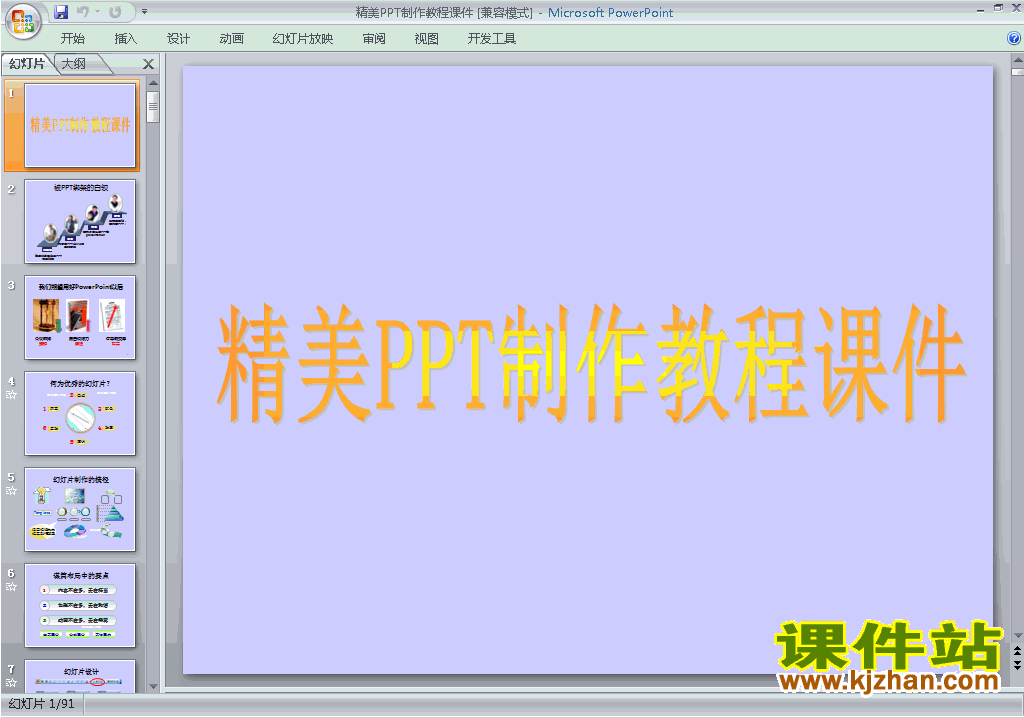The height and width of the screenshot is (718, 1024).
Task: Select slide 1 thumbnail
Action: (80, 125)
